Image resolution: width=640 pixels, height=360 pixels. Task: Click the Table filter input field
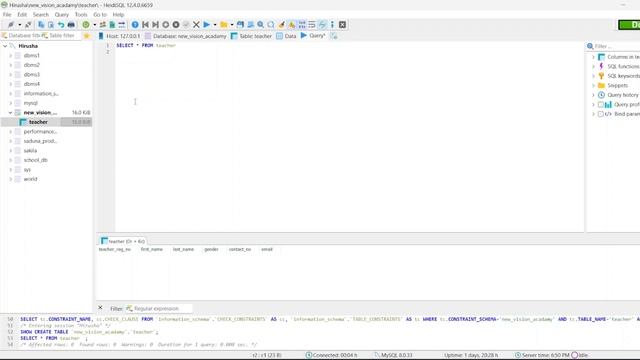point(61,36)
